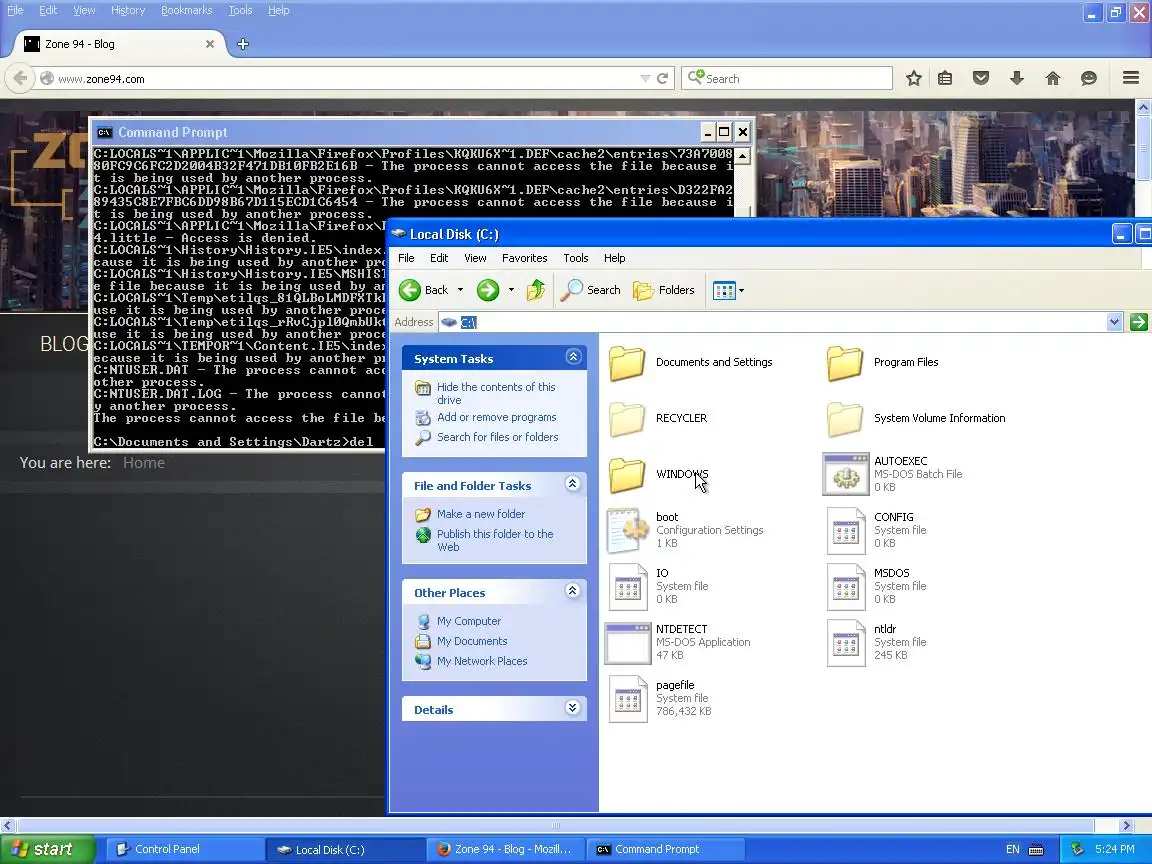Click the Firefox Search box
Image resolution: width=1152 pixels, height=864 pixels.
click(x=788, y=79)
